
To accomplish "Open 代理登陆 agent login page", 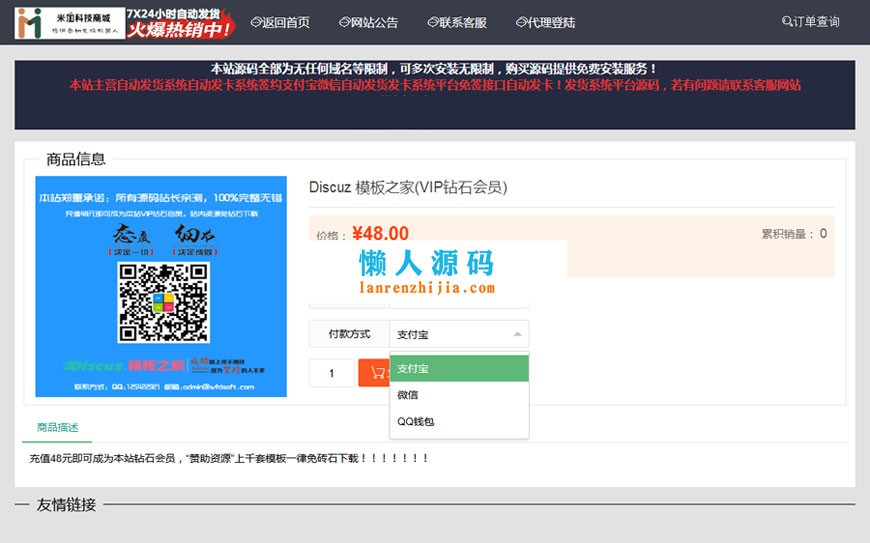I will 545,22.
